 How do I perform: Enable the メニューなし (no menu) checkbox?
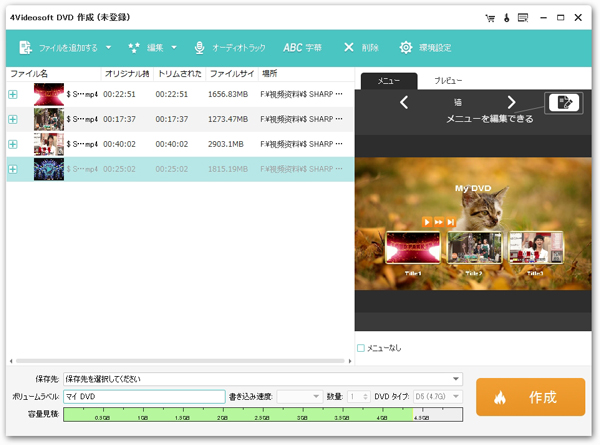[x=360, y=348]
